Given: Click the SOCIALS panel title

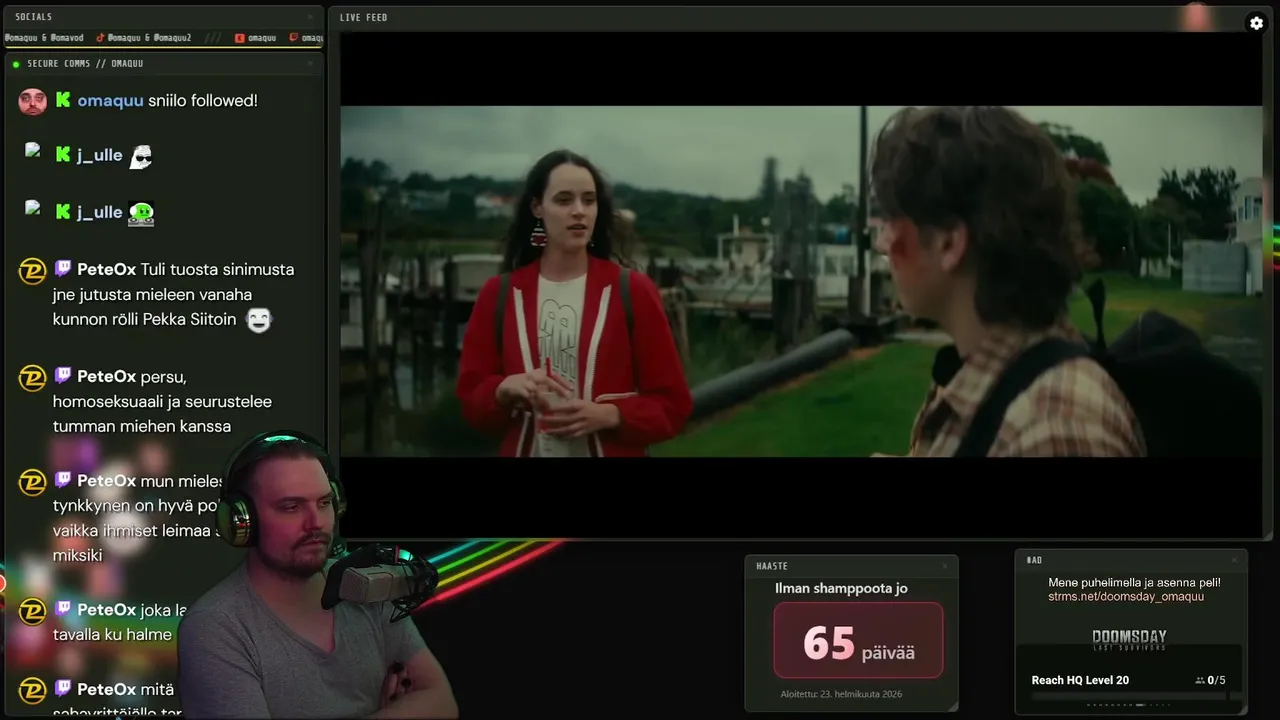Looking at the screenshot, I should (33, 17).
